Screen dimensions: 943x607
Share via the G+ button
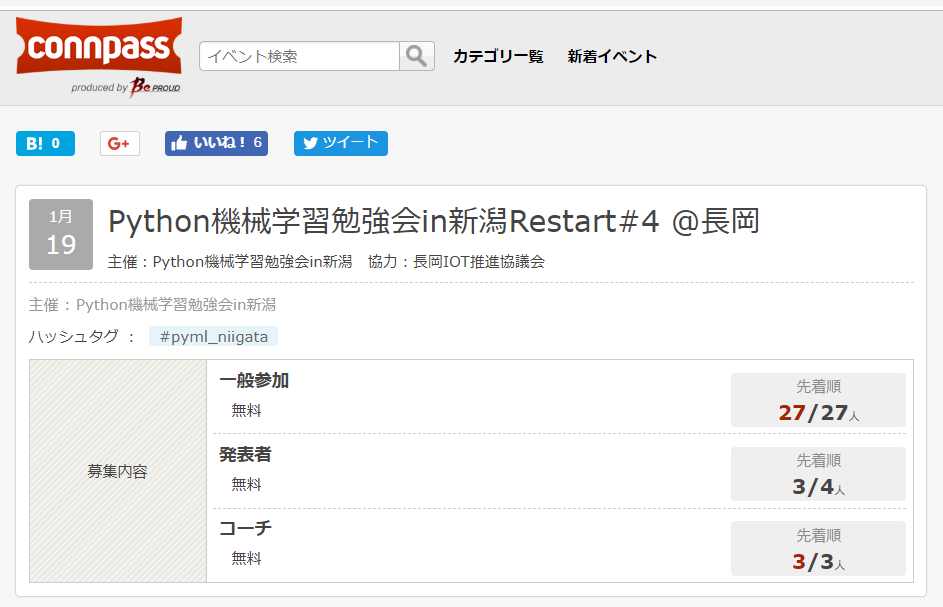coord(120,143)
